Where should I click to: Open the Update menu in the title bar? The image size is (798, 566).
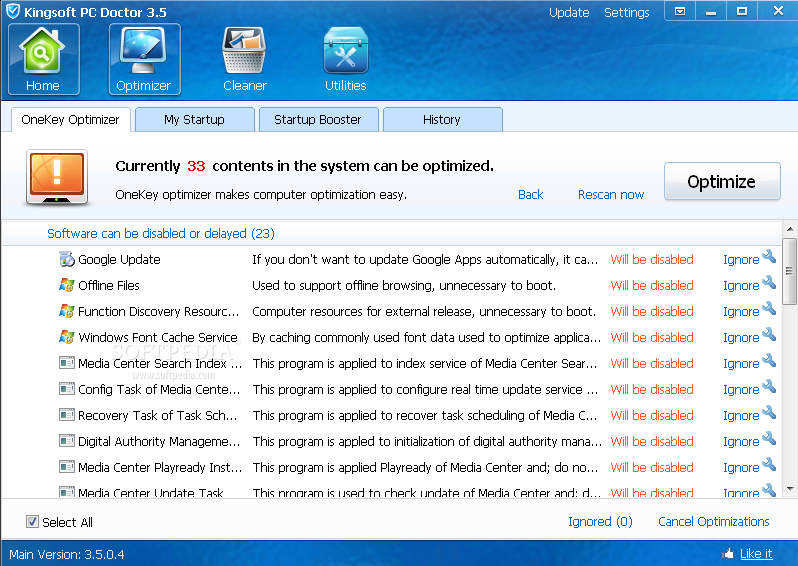569,12
